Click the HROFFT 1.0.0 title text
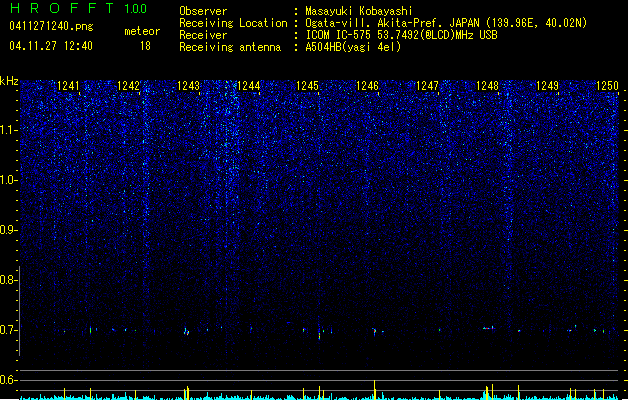629x400 pixels. pos(78,8)
